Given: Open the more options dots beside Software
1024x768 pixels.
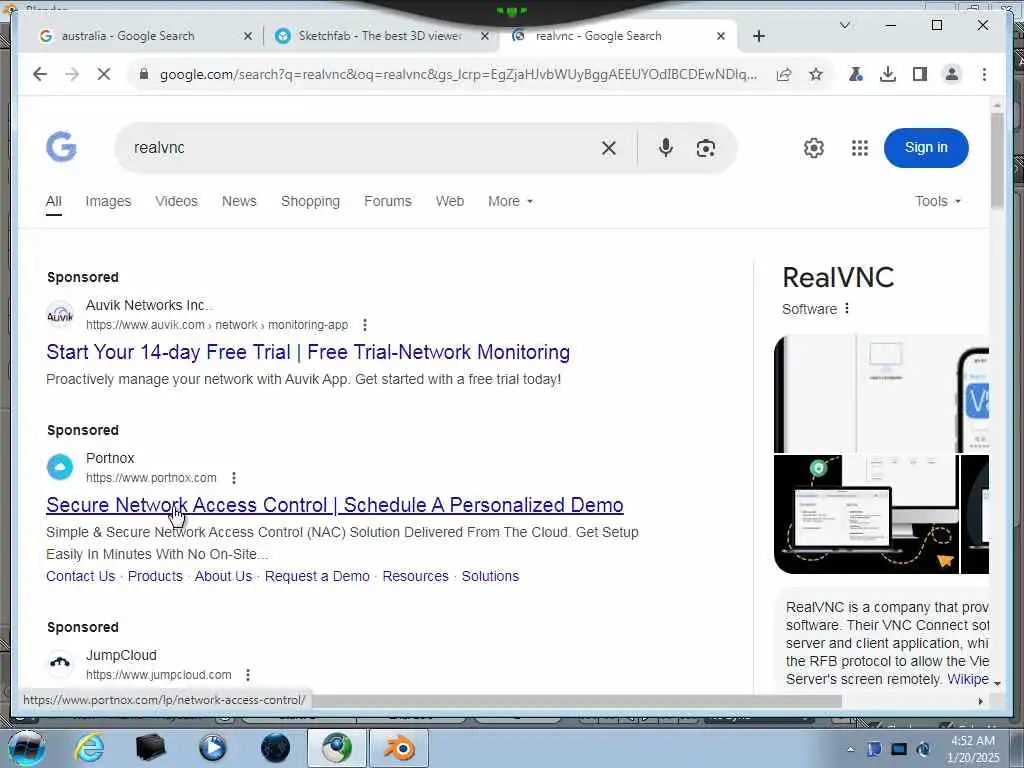Looking at the screenshot, I should click(x=847, y=308).
